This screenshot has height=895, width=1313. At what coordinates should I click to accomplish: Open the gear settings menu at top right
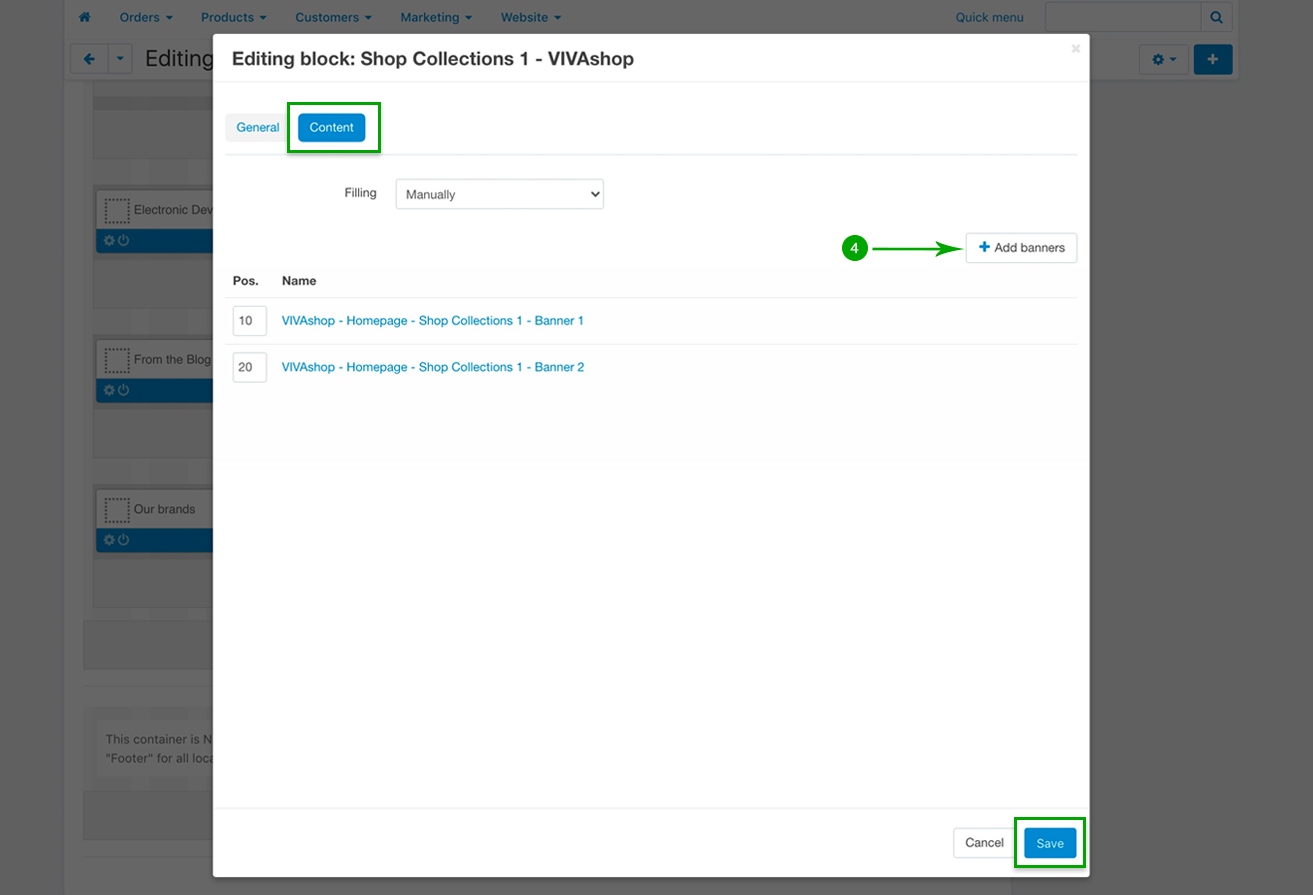pos(1163,59)
